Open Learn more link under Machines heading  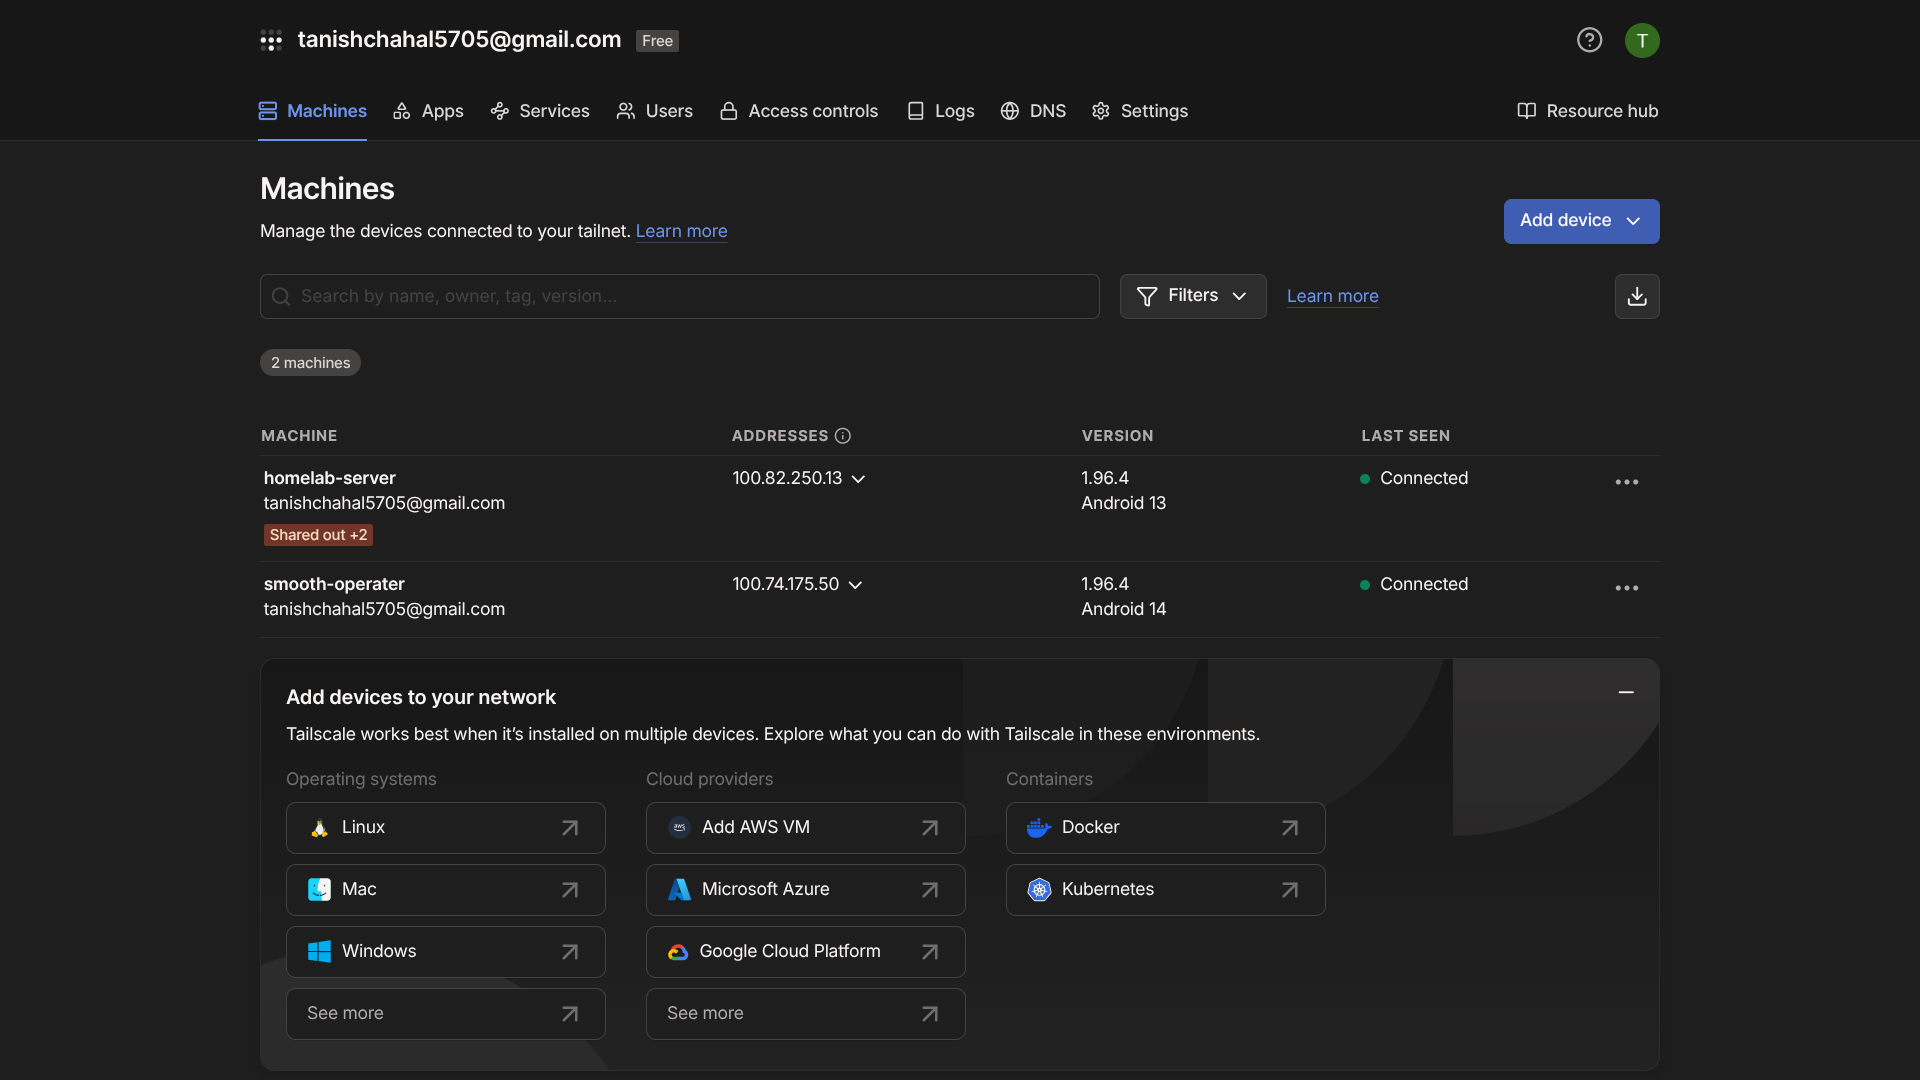681,231
